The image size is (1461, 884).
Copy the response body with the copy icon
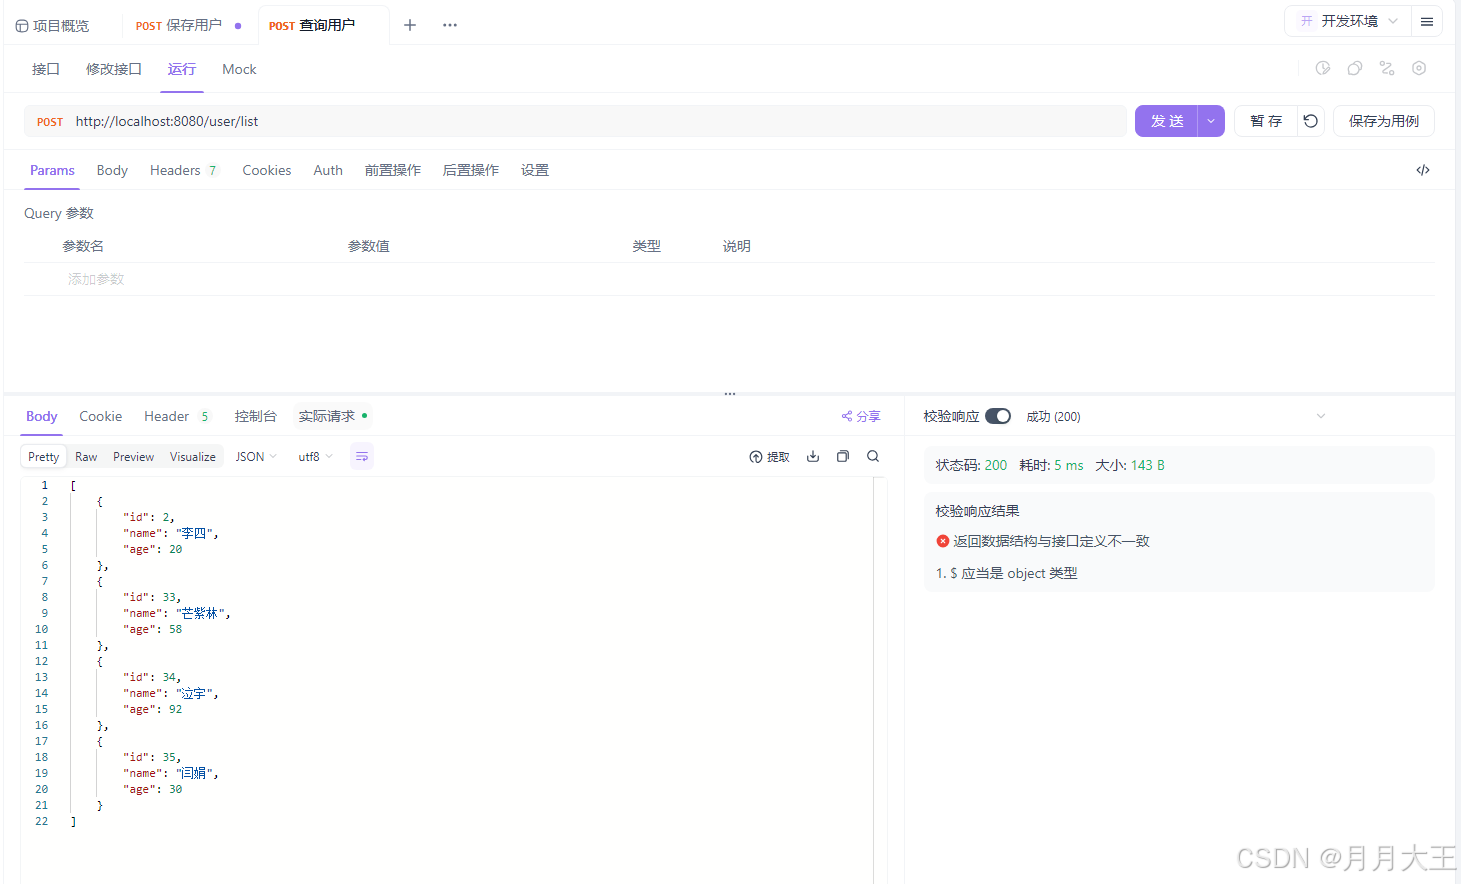point(843,456)
